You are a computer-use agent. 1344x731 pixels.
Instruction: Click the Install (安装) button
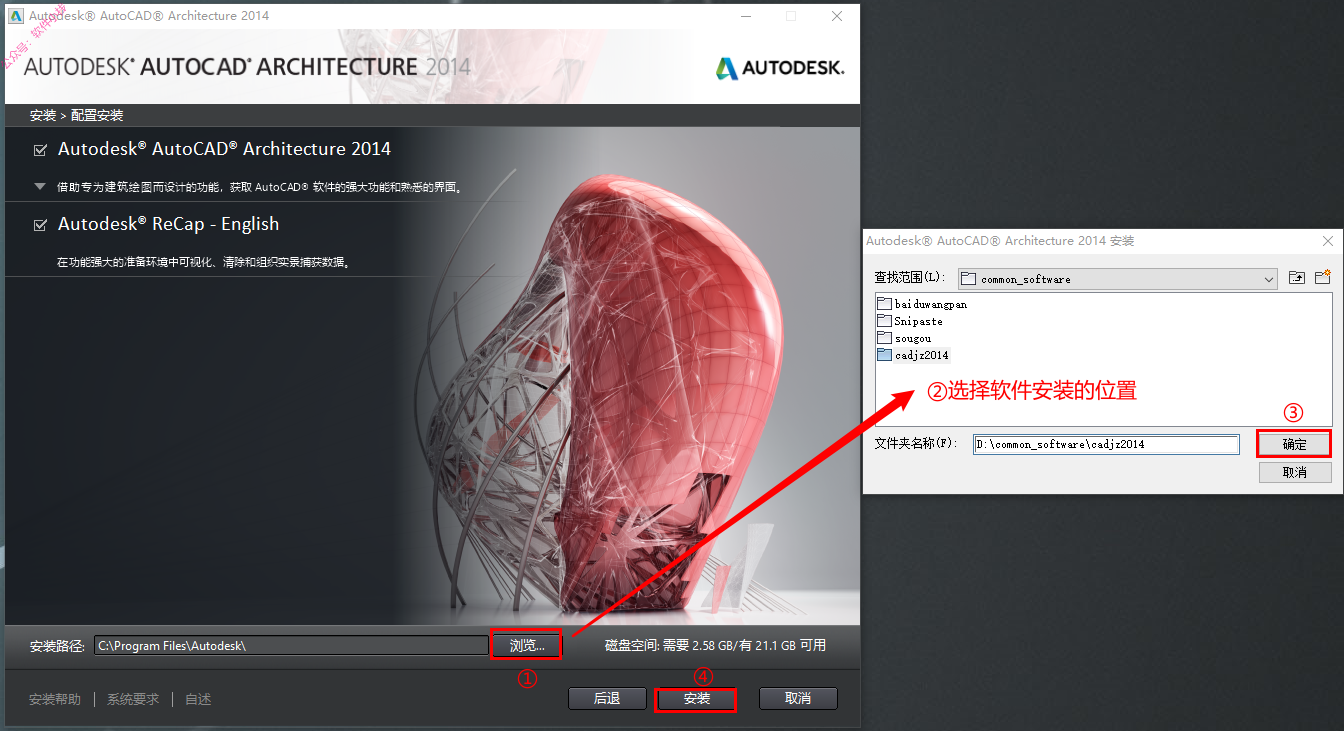click(697, 698)
